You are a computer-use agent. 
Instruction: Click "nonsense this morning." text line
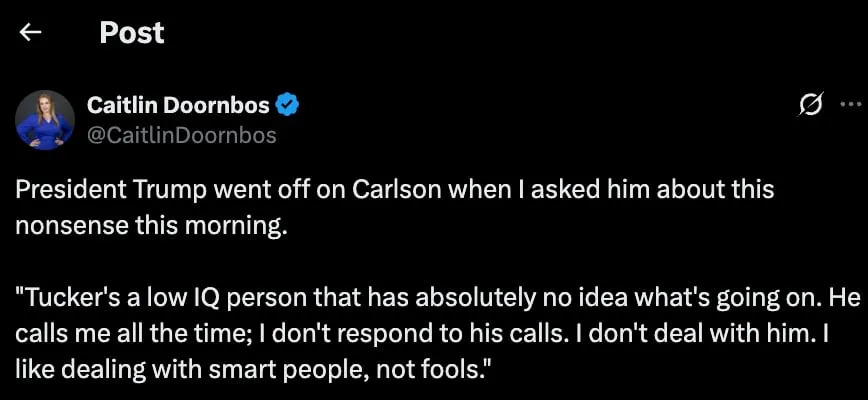point(151,224)
